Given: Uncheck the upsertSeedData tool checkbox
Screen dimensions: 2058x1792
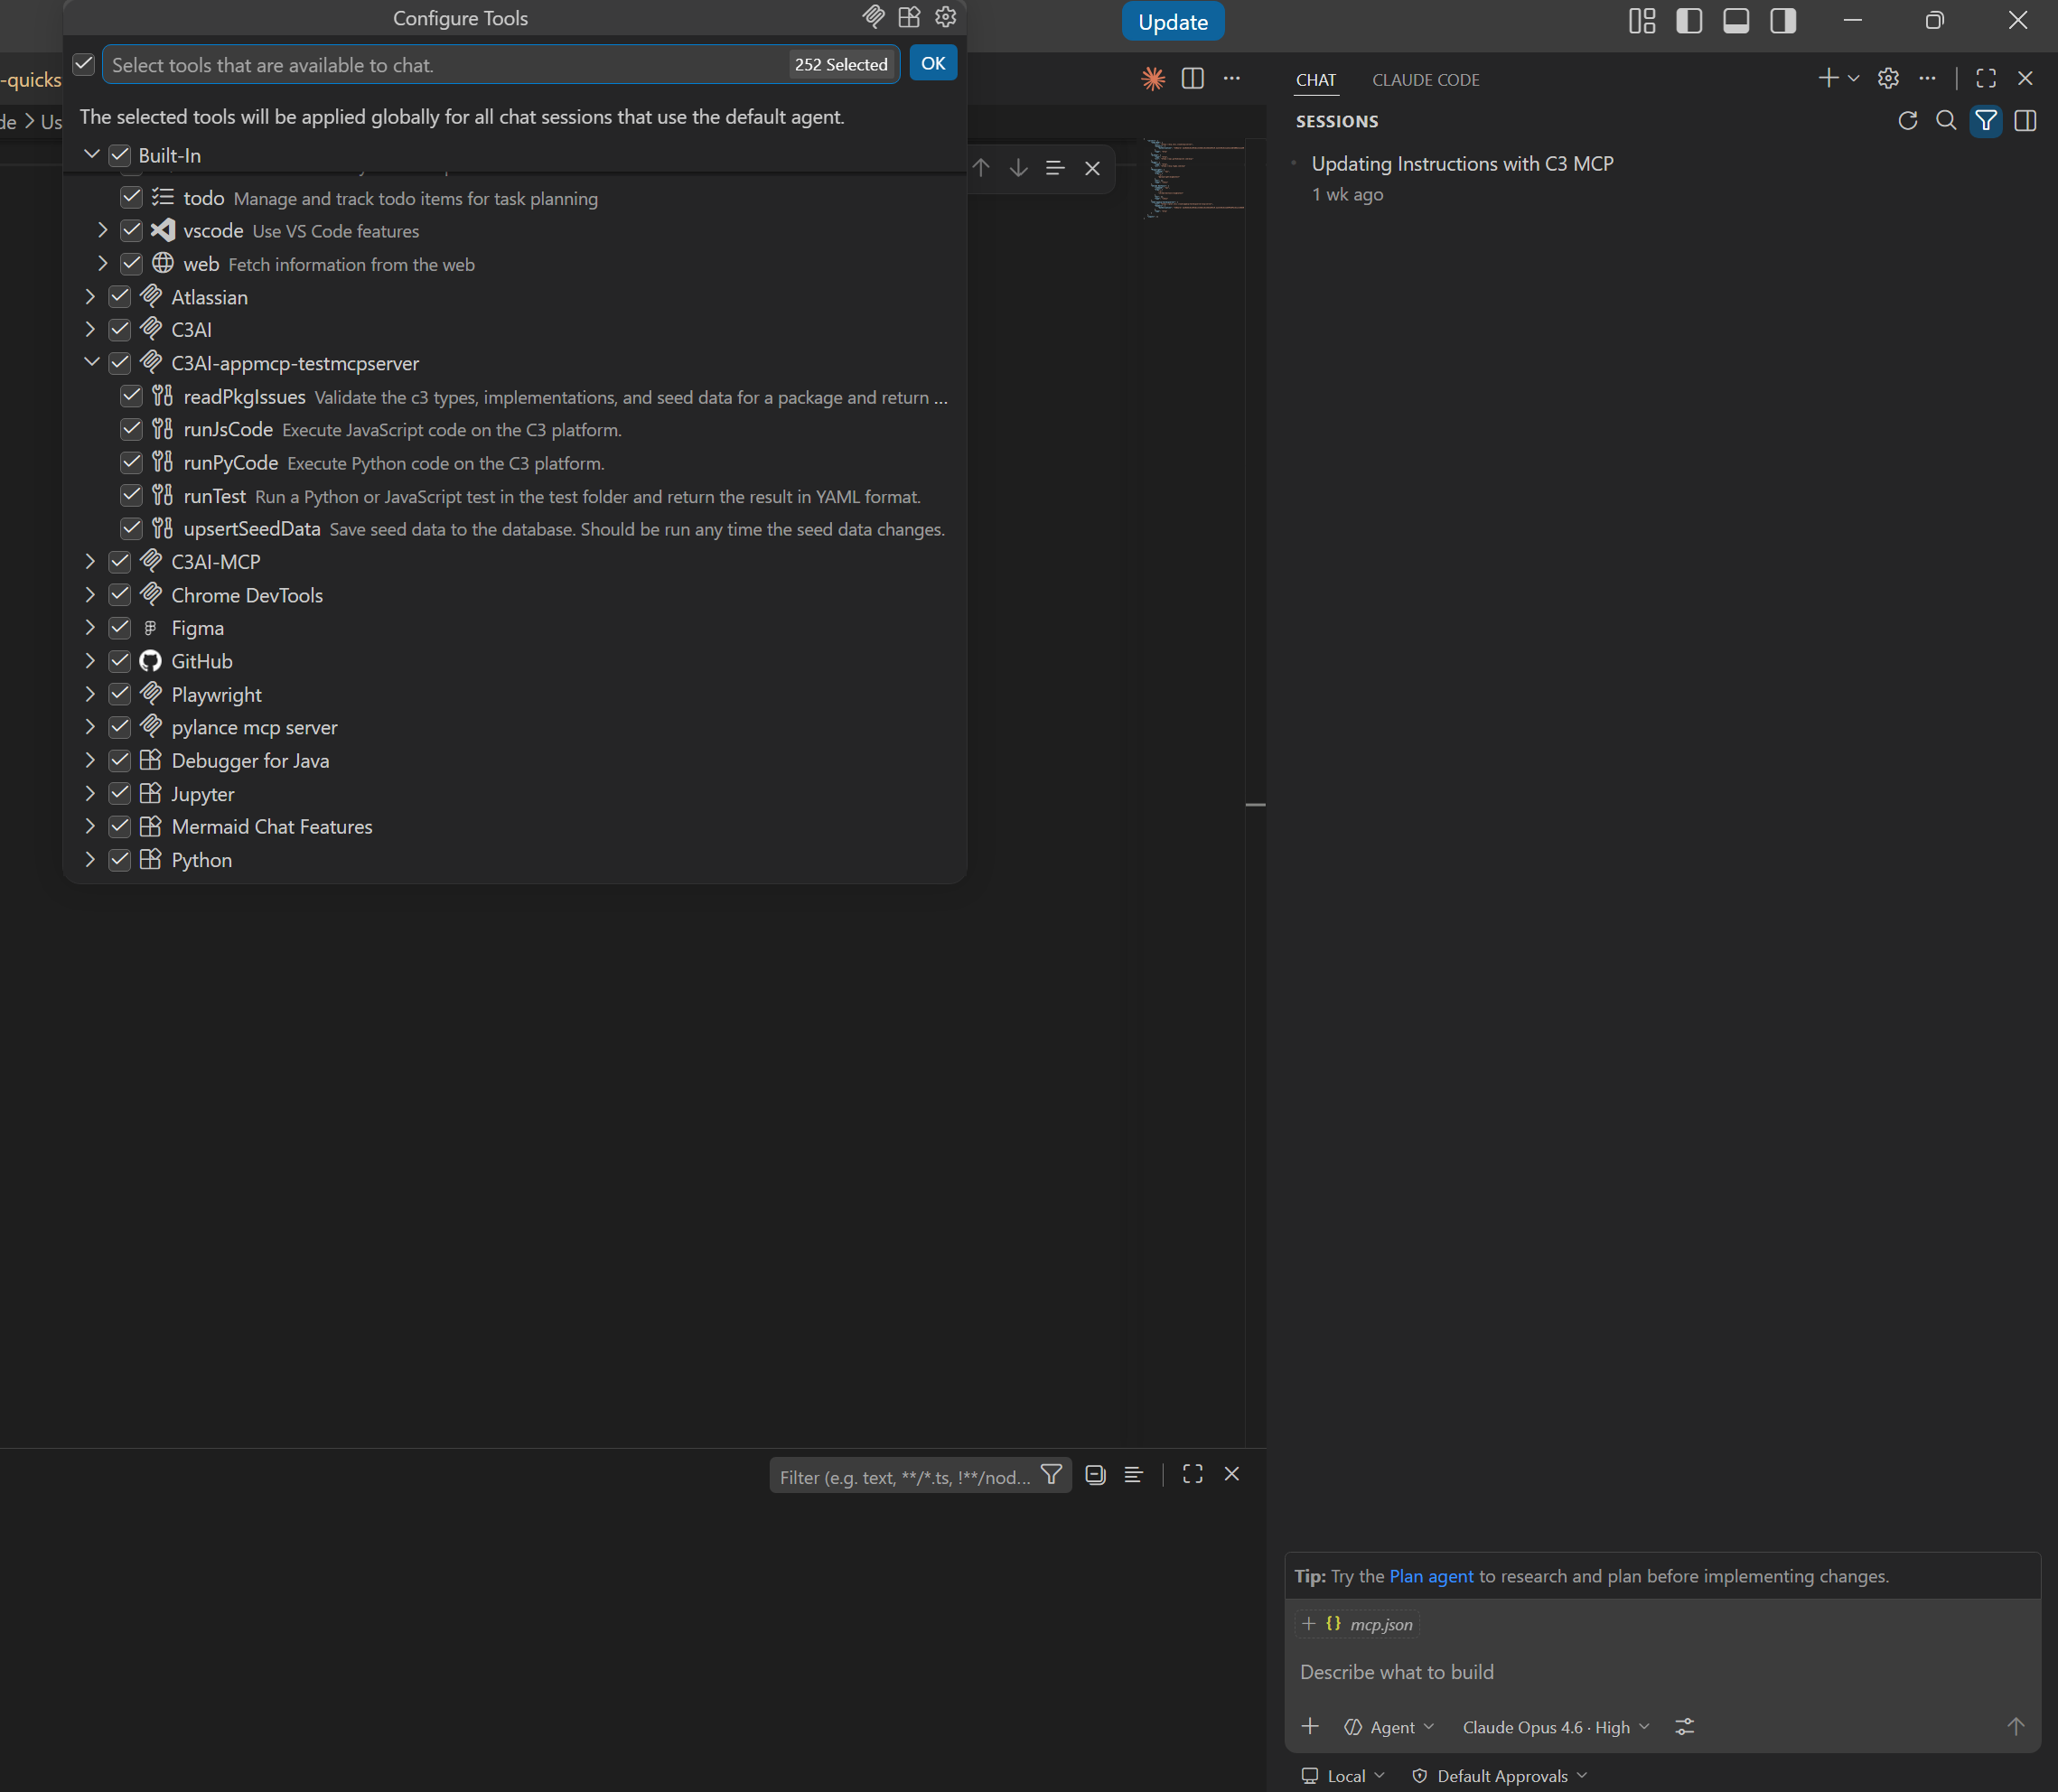Looking at the screenshot, I should point(132,528).
